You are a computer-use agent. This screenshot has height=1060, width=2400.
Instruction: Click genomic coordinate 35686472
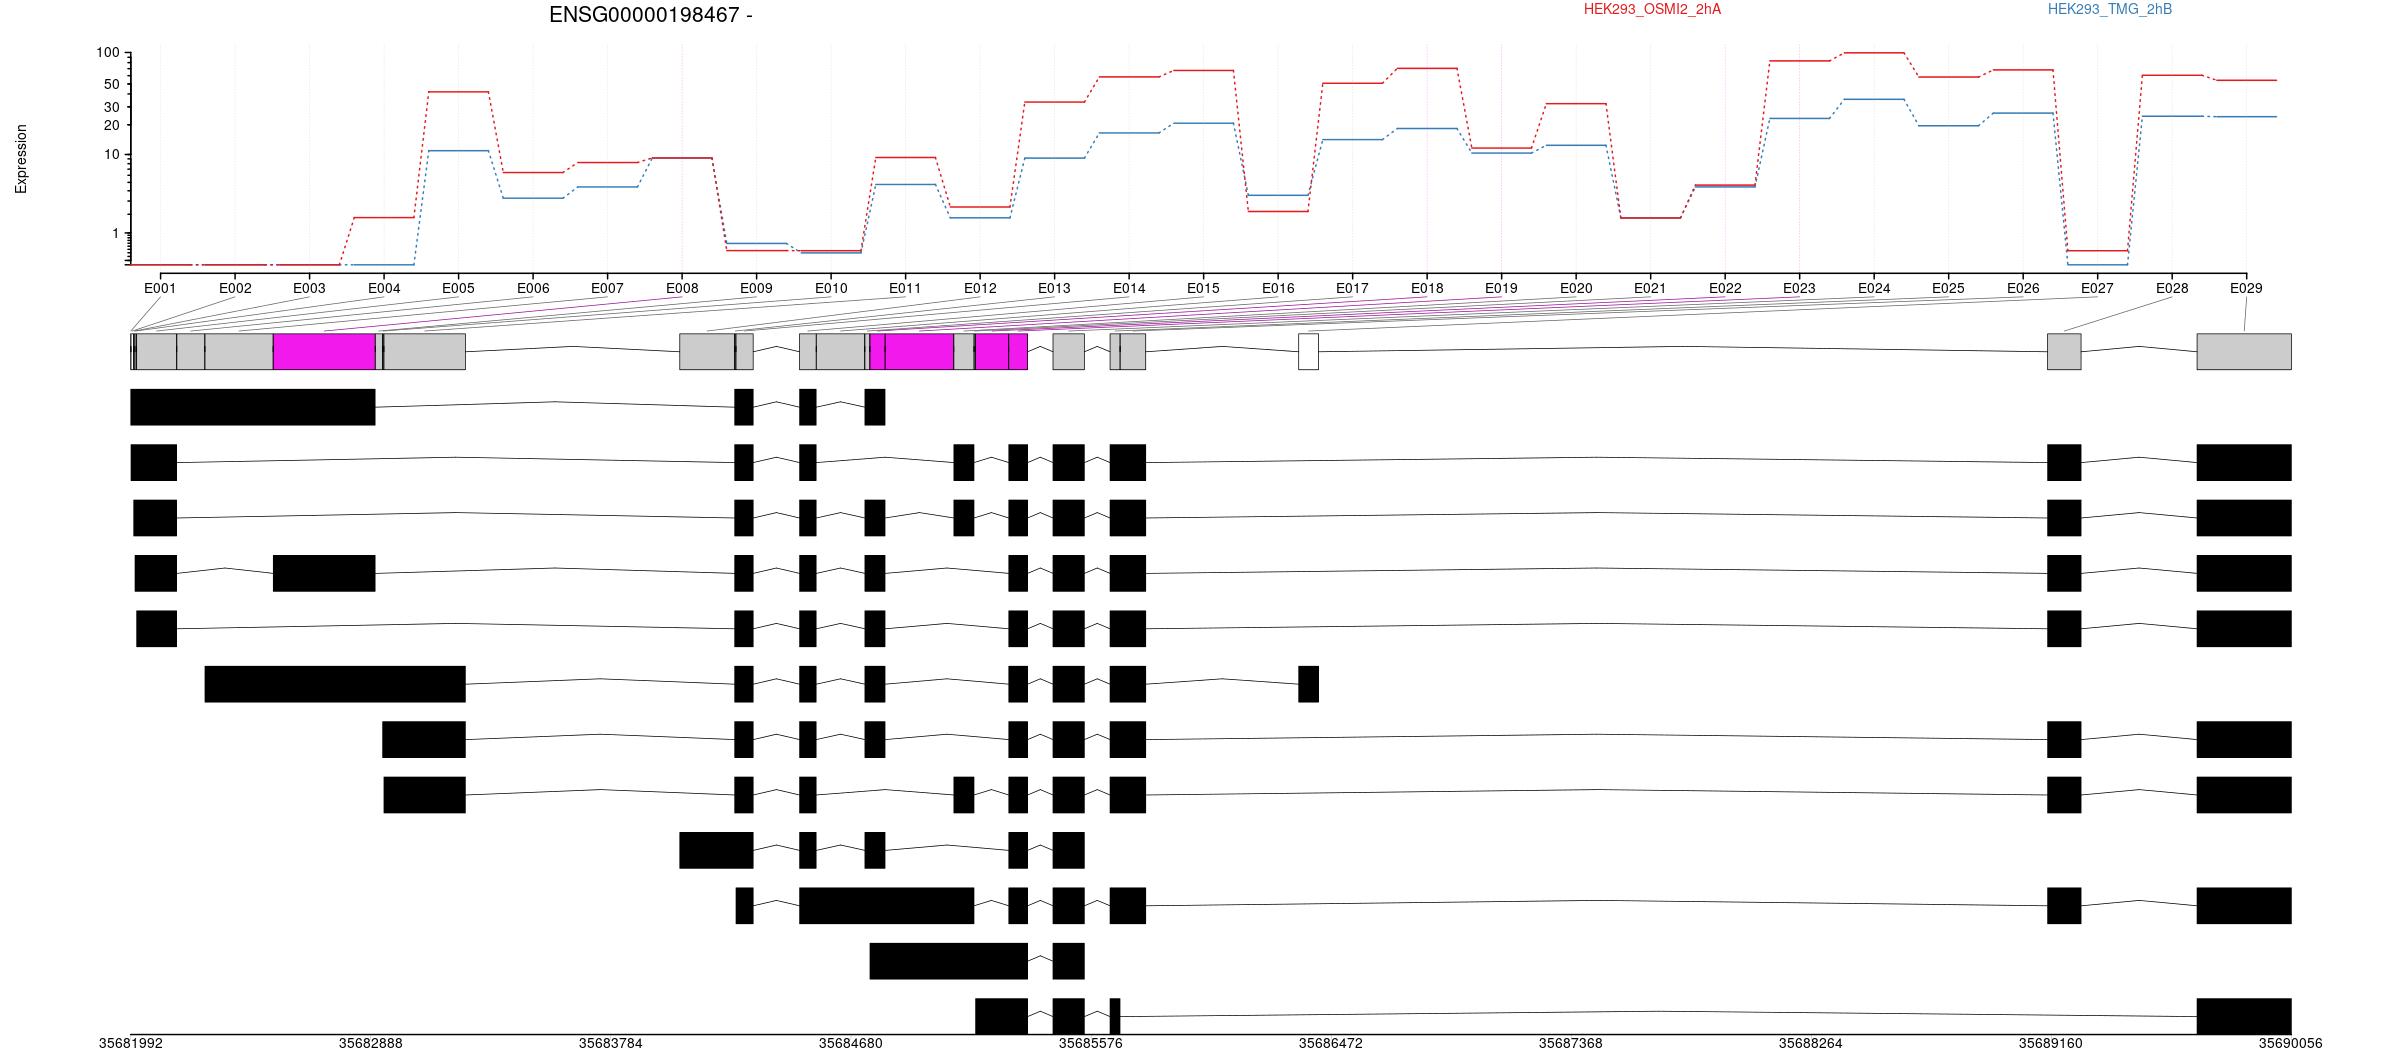(1331, 1043)
